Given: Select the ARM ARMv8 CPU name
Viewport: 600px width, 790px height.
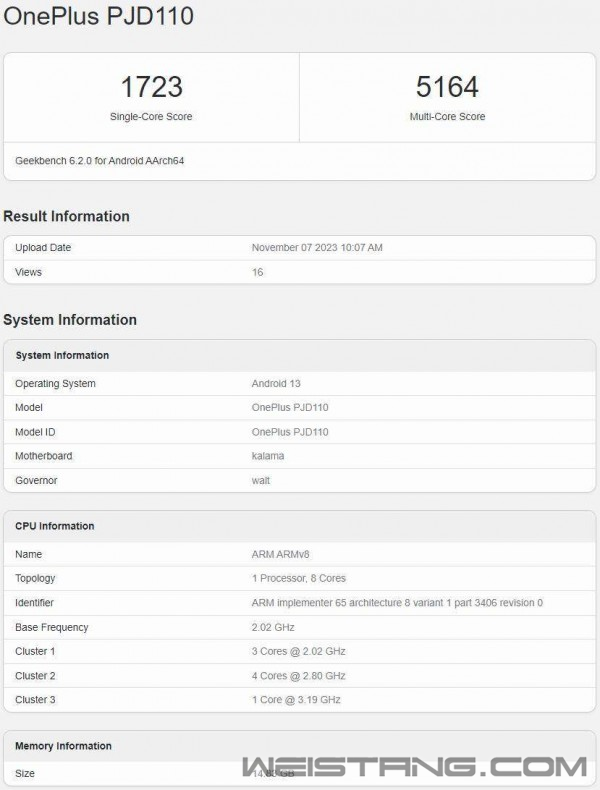Looking at the screenshot, I should click(x=280, y=554).
